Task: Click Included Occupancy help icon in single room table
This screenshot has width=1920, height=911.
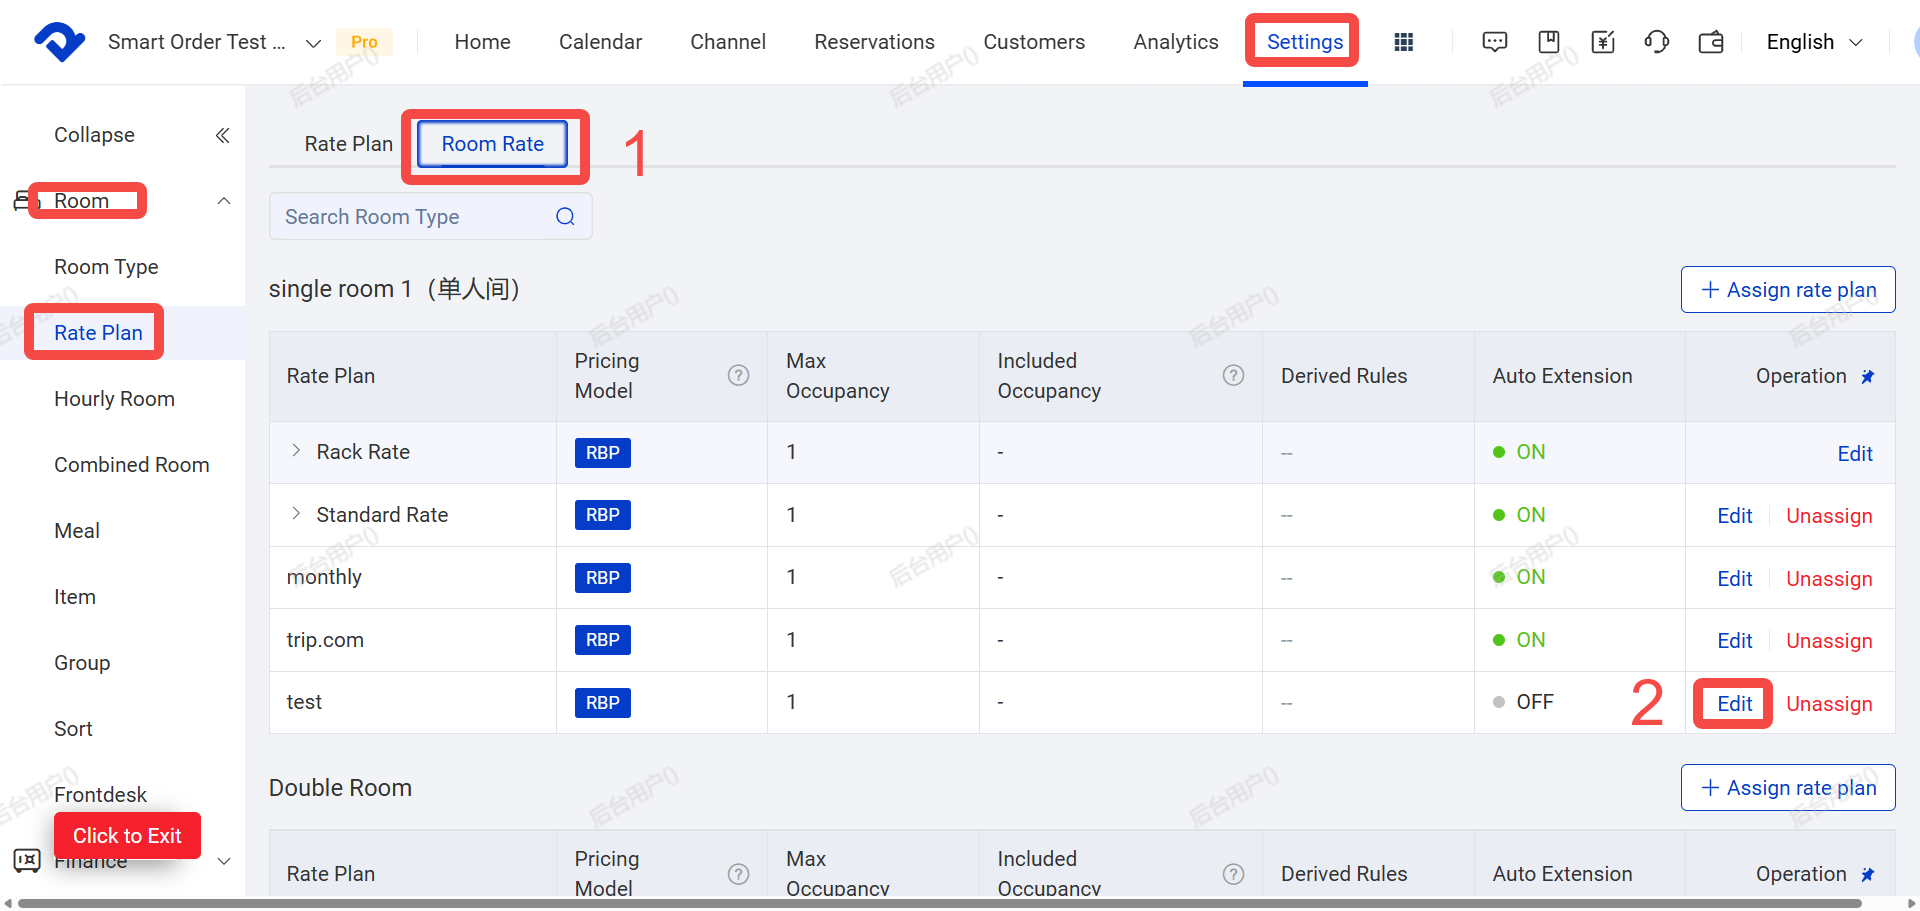Action: tap(1234, 375)
